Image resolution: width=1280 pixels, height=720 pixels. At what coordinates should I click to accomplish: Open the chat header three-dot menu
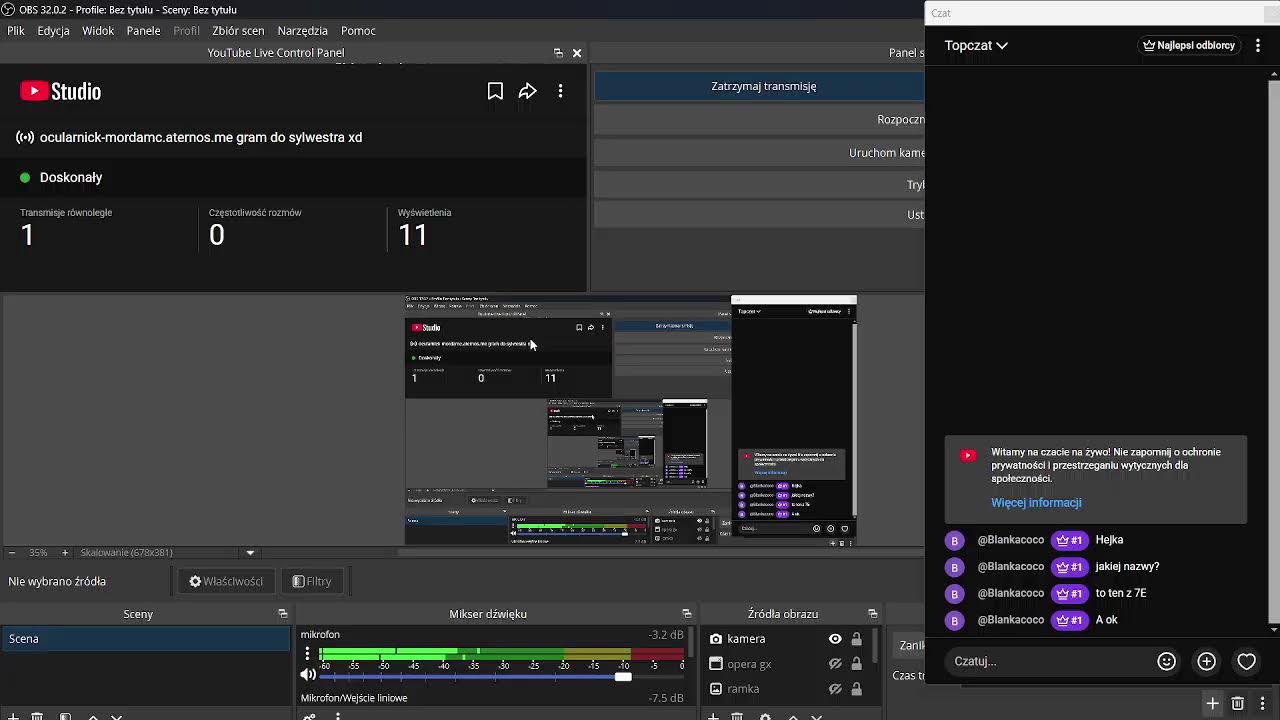(x=1258, y=45)
